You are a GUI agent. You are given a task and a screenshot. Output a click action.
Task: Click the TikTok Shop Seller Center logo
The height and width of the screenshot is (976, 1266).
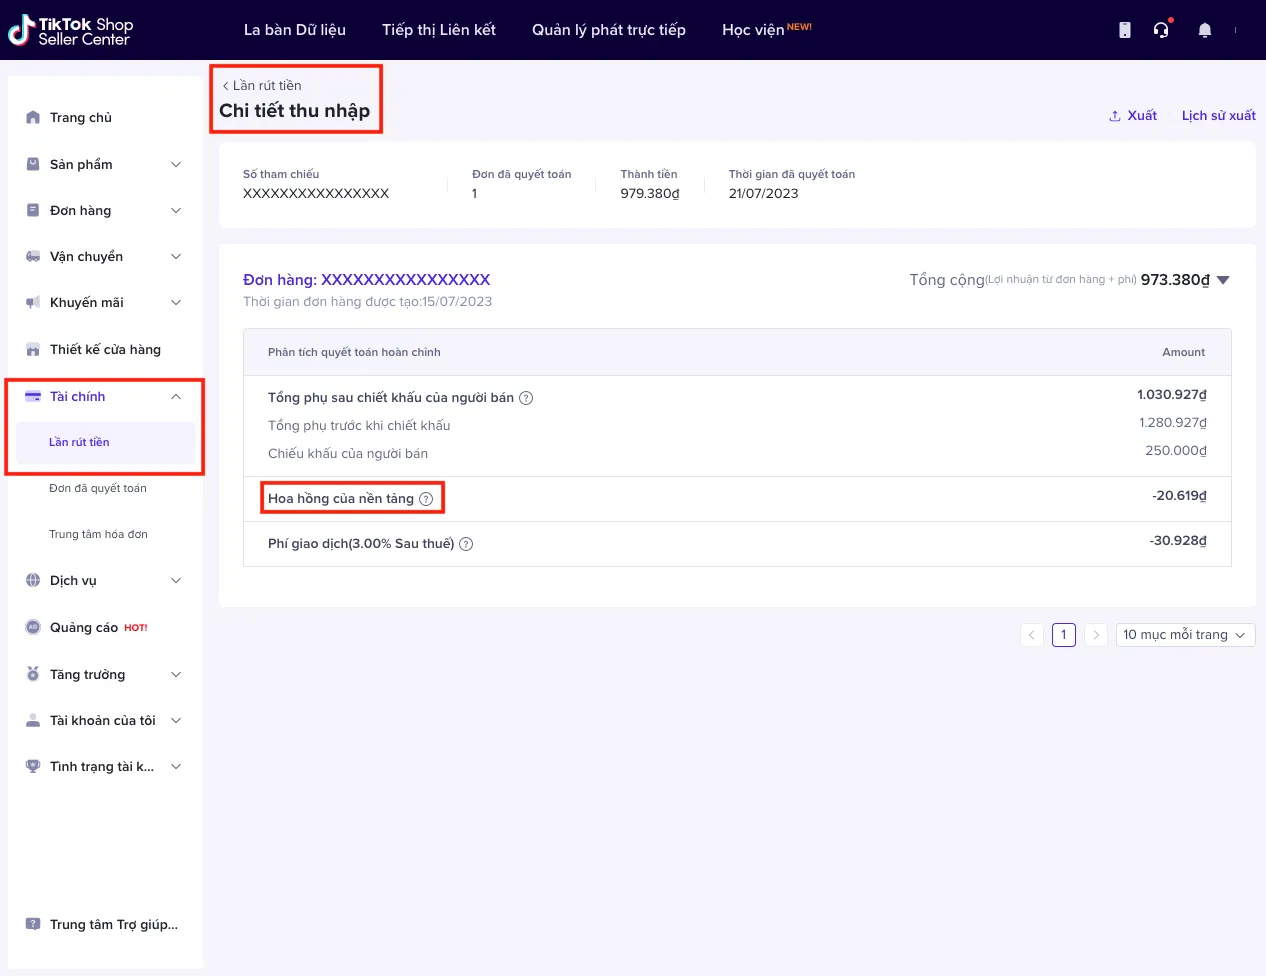coord(70,31)
